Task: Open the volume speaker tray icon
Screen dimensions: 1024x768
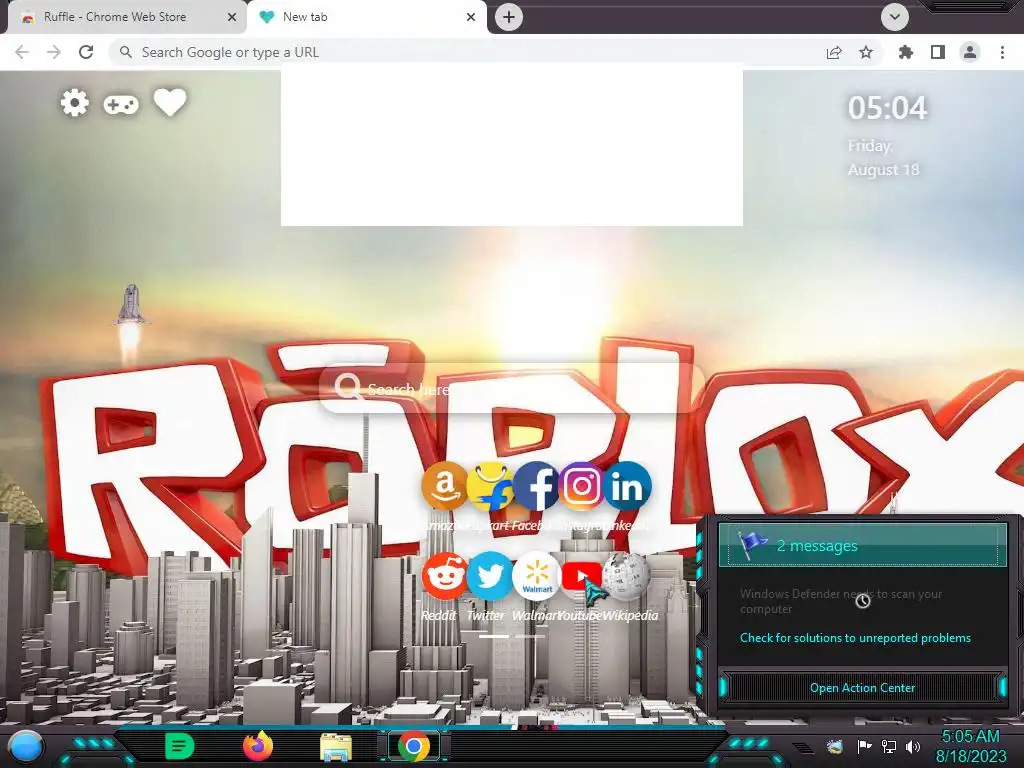Action: [913, 746]
